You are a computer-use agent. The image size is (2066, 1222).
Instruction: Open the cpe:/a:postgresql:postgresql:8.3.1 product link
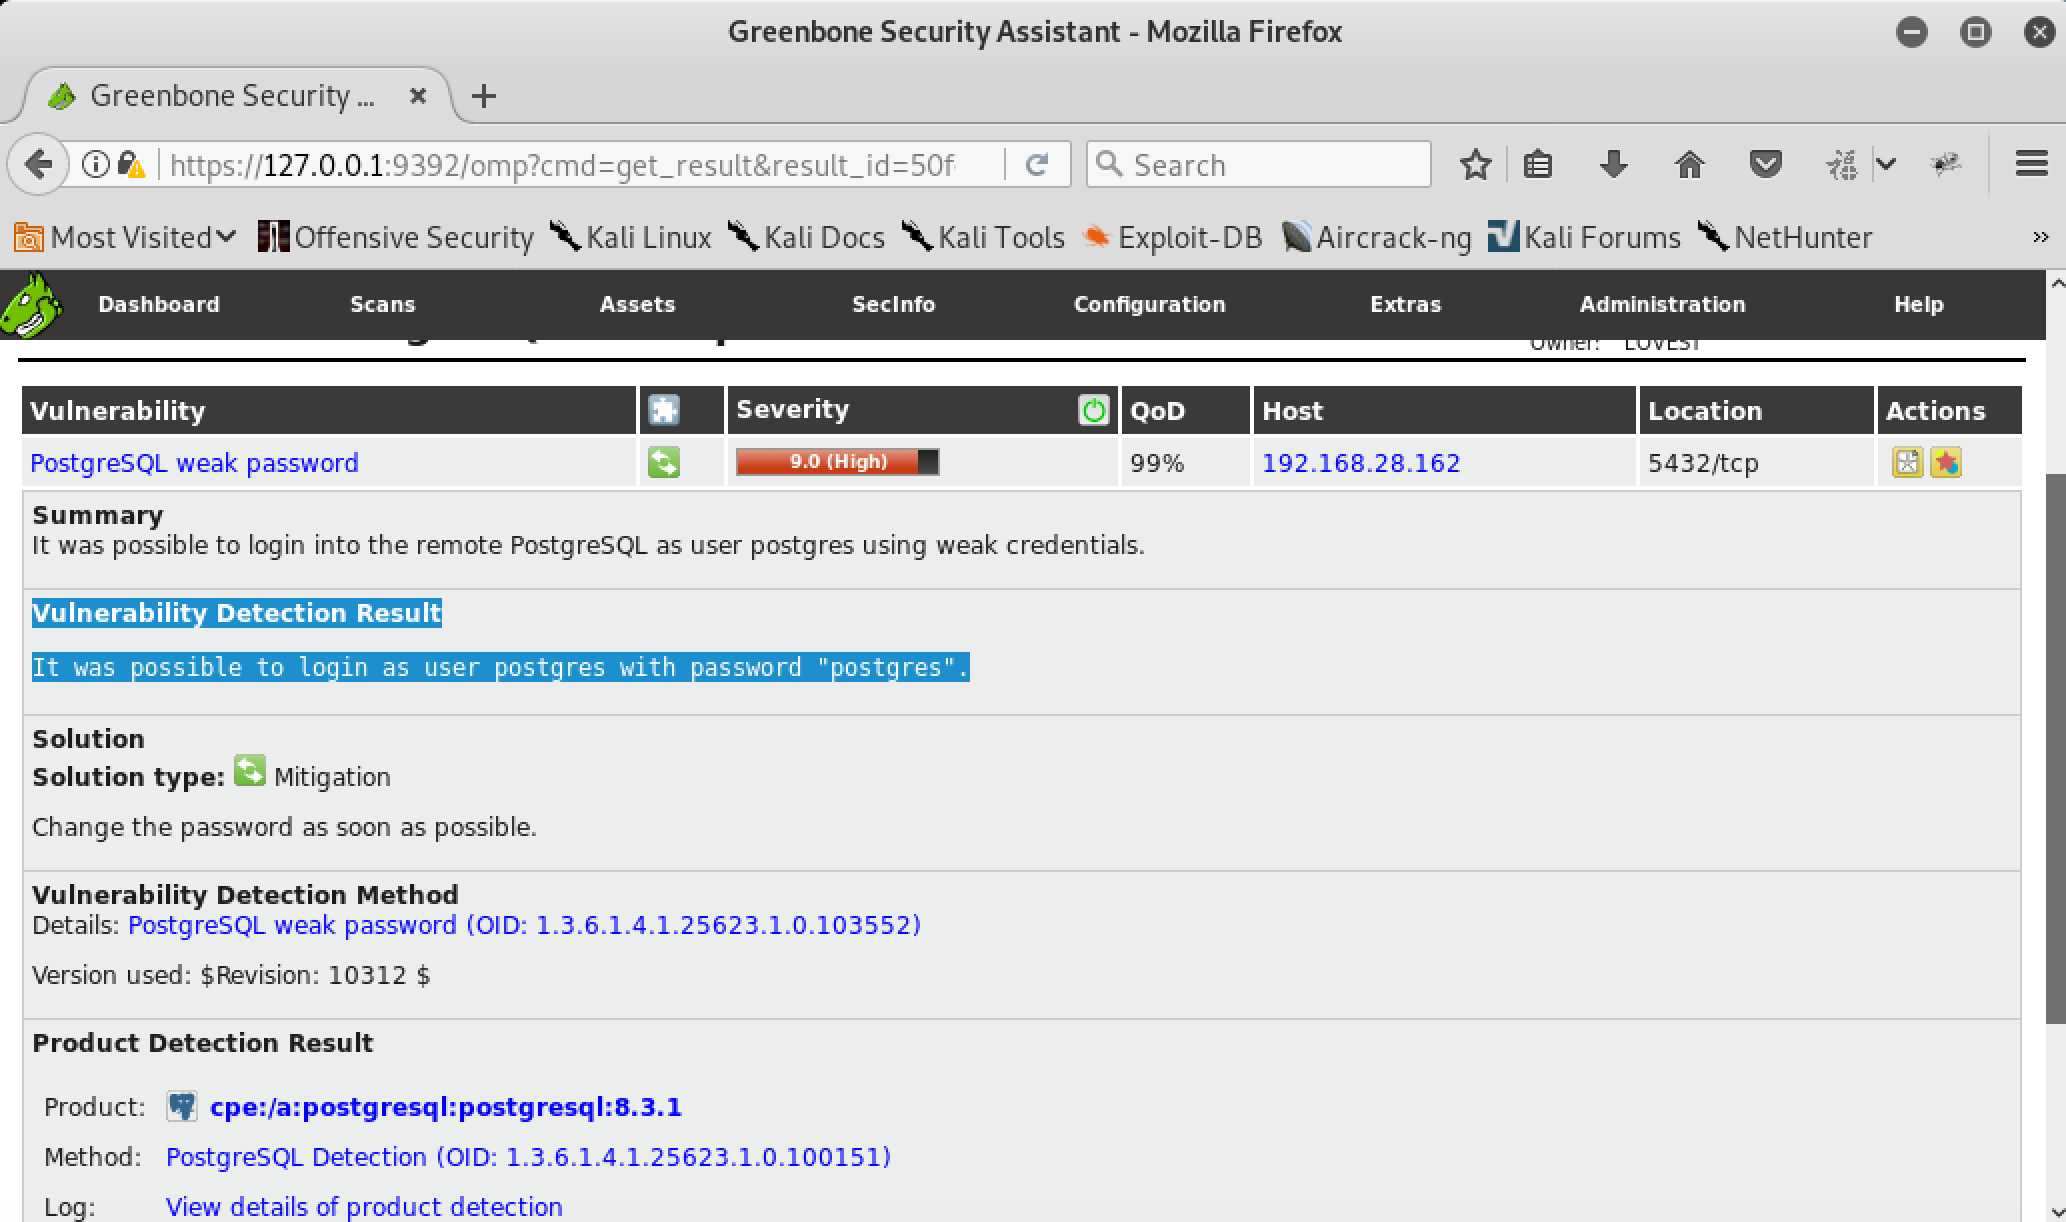445,1107
